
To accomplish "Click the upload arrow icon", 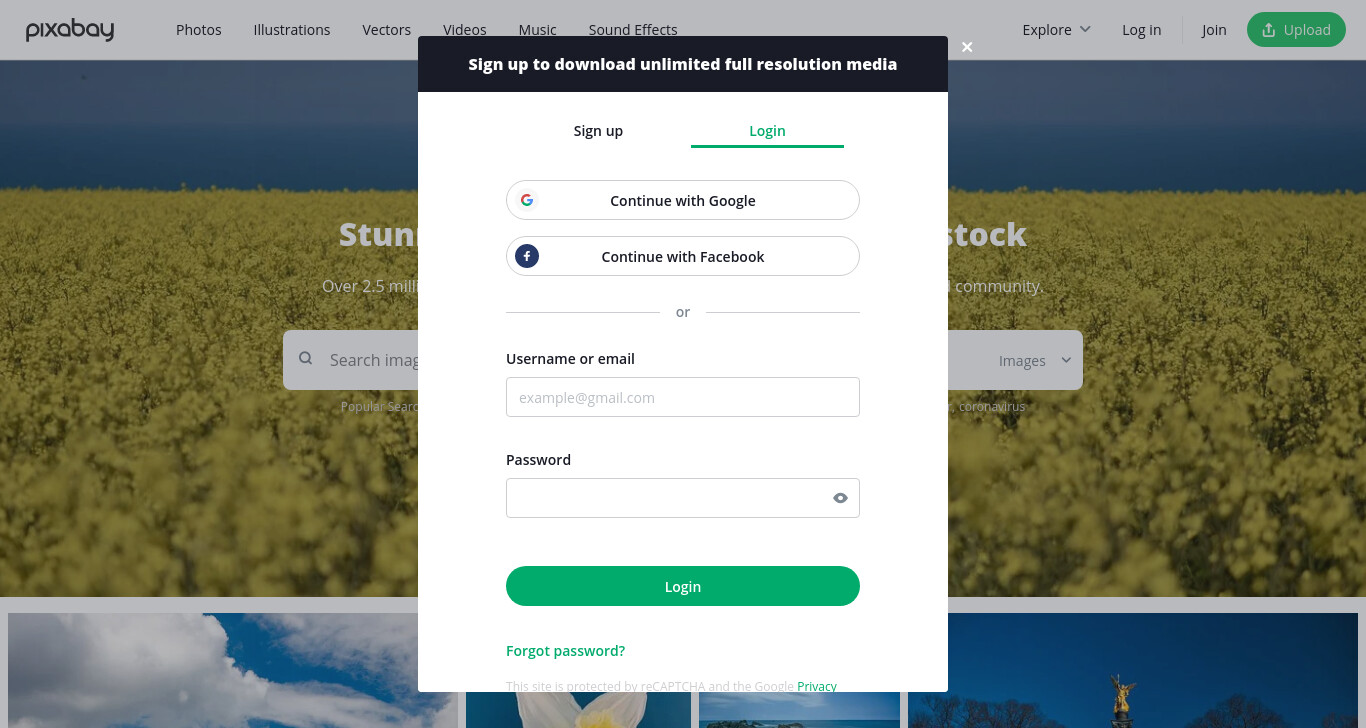I will (x=1269, y=30).
